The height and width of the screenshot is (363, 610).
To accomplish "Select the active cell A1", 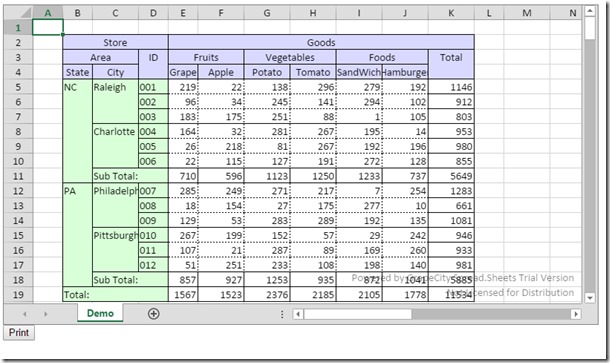I will click(x=48, y=28).
